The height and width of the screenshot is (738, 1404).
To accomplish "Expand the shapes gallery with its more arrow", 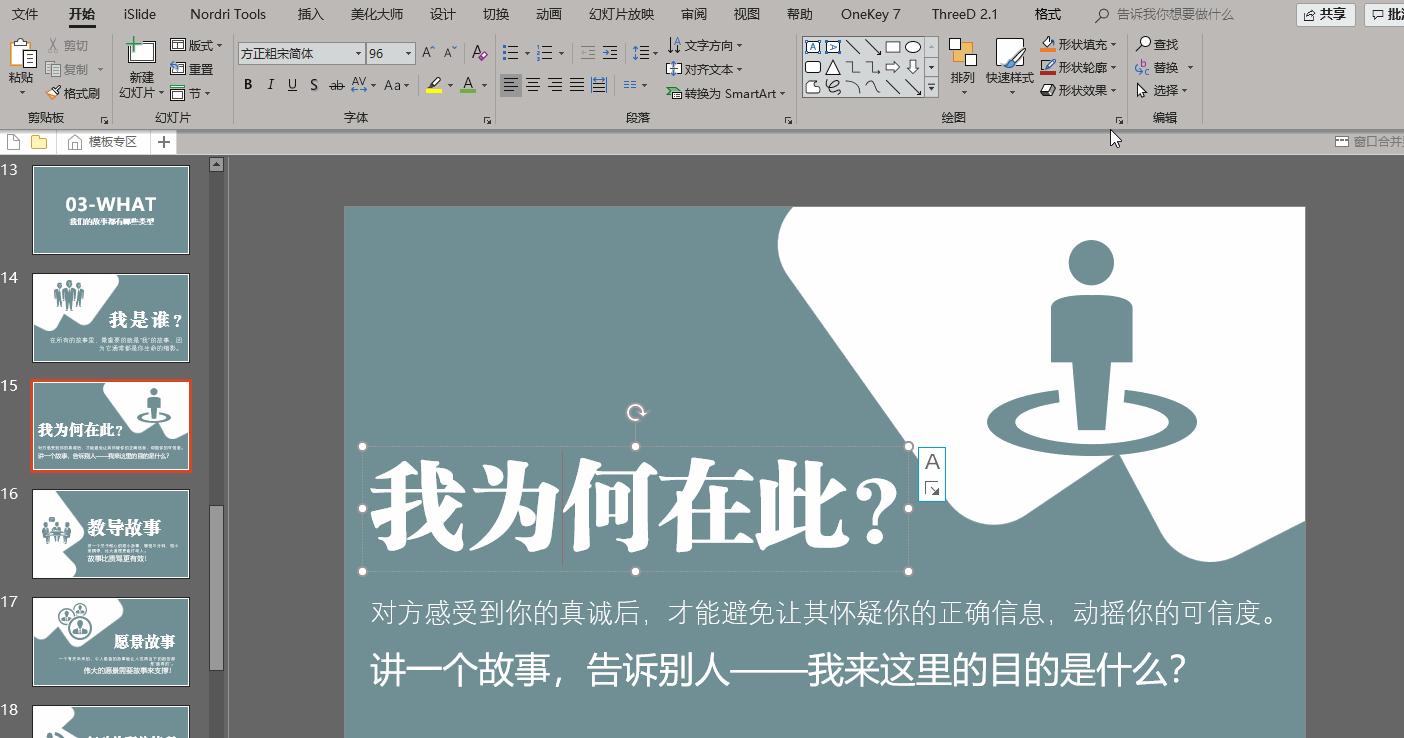I will [x=932, y=89].
